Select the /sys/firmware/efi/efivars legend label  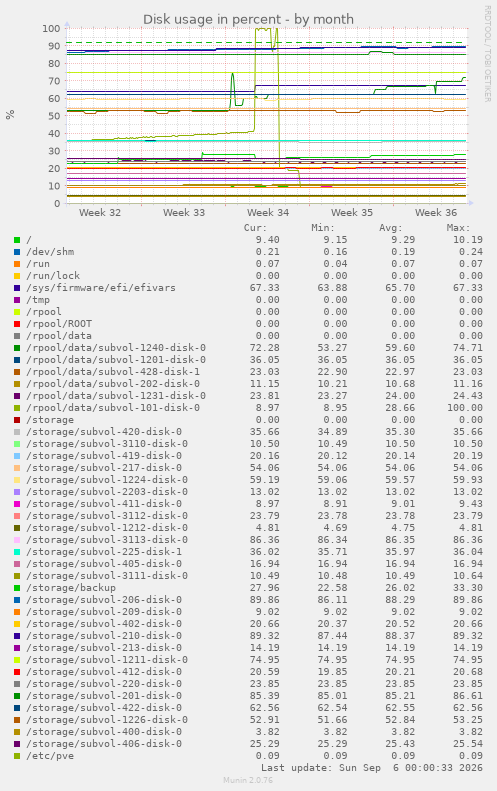(x=101, y=288)
